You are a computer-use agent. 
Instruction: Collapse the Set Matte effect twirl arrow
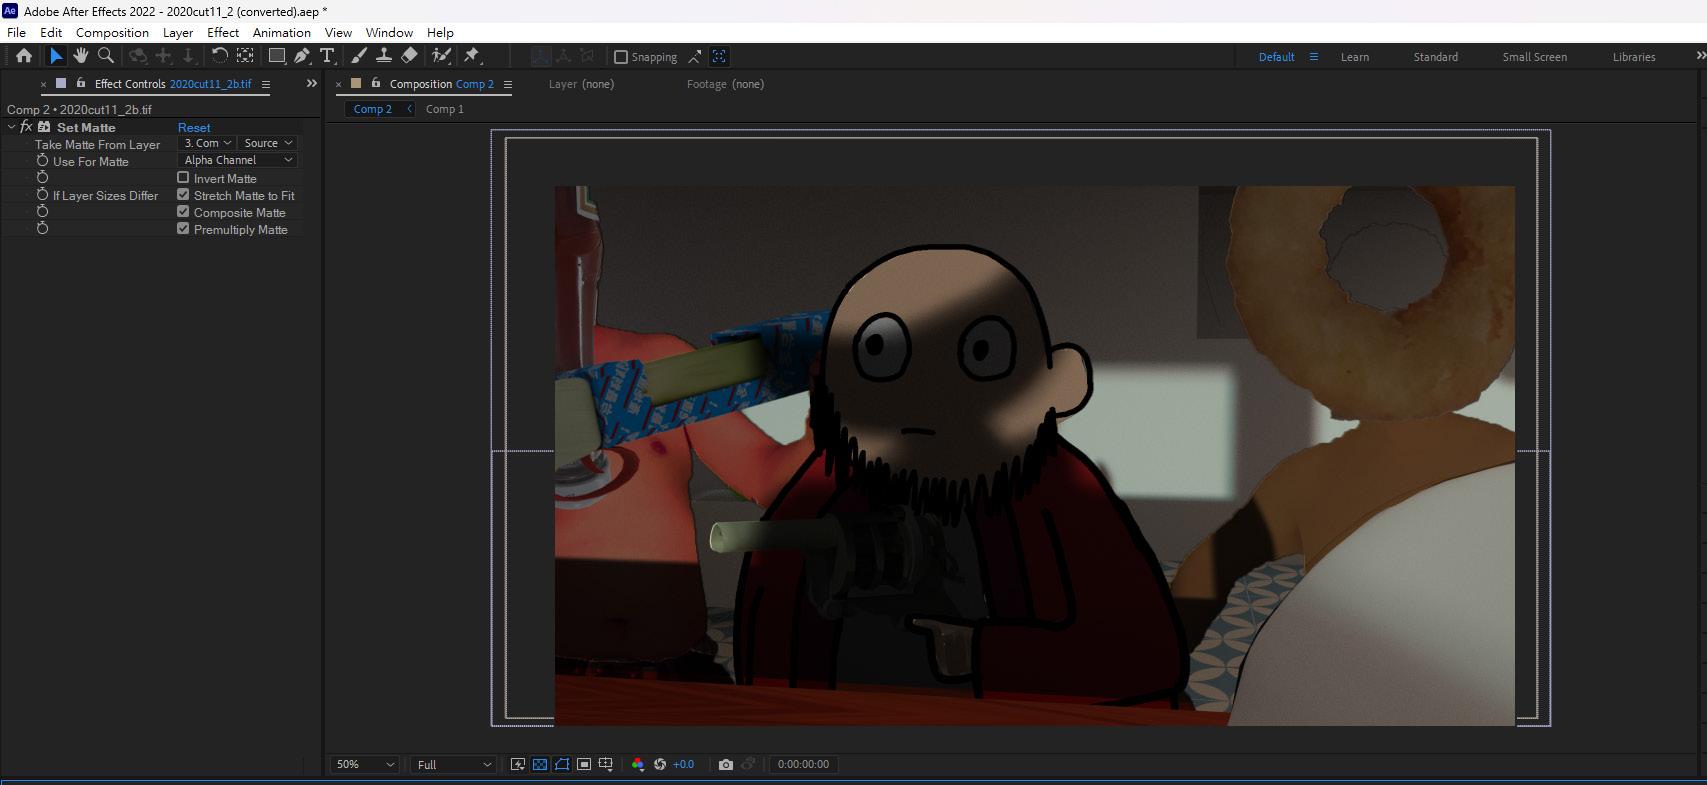click(x=11, y=127)
